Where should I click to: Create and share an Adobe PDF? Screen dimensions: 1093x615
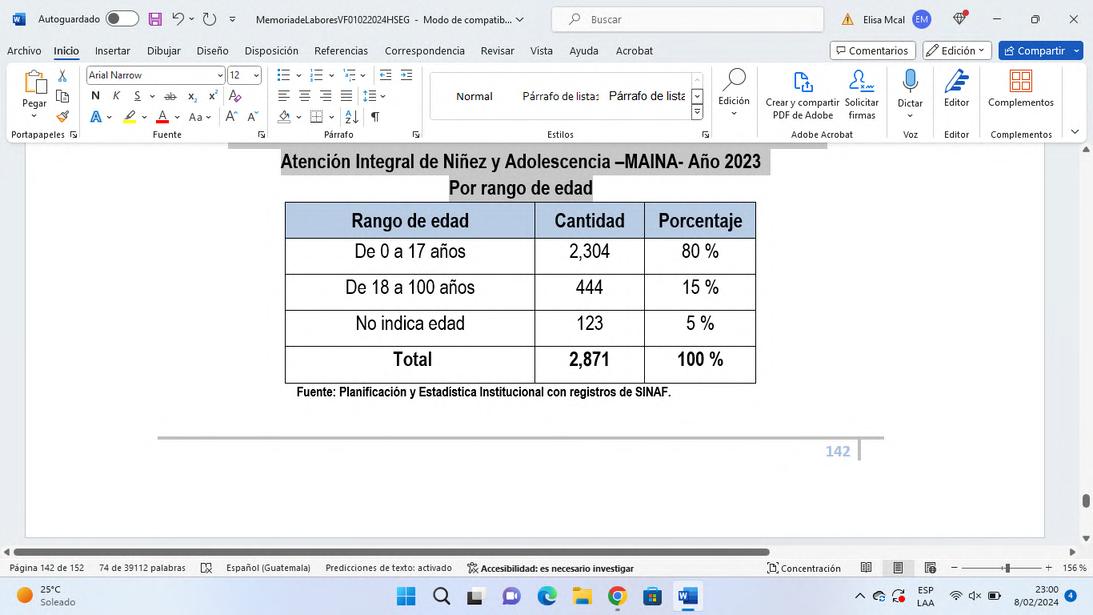point(802,82)
